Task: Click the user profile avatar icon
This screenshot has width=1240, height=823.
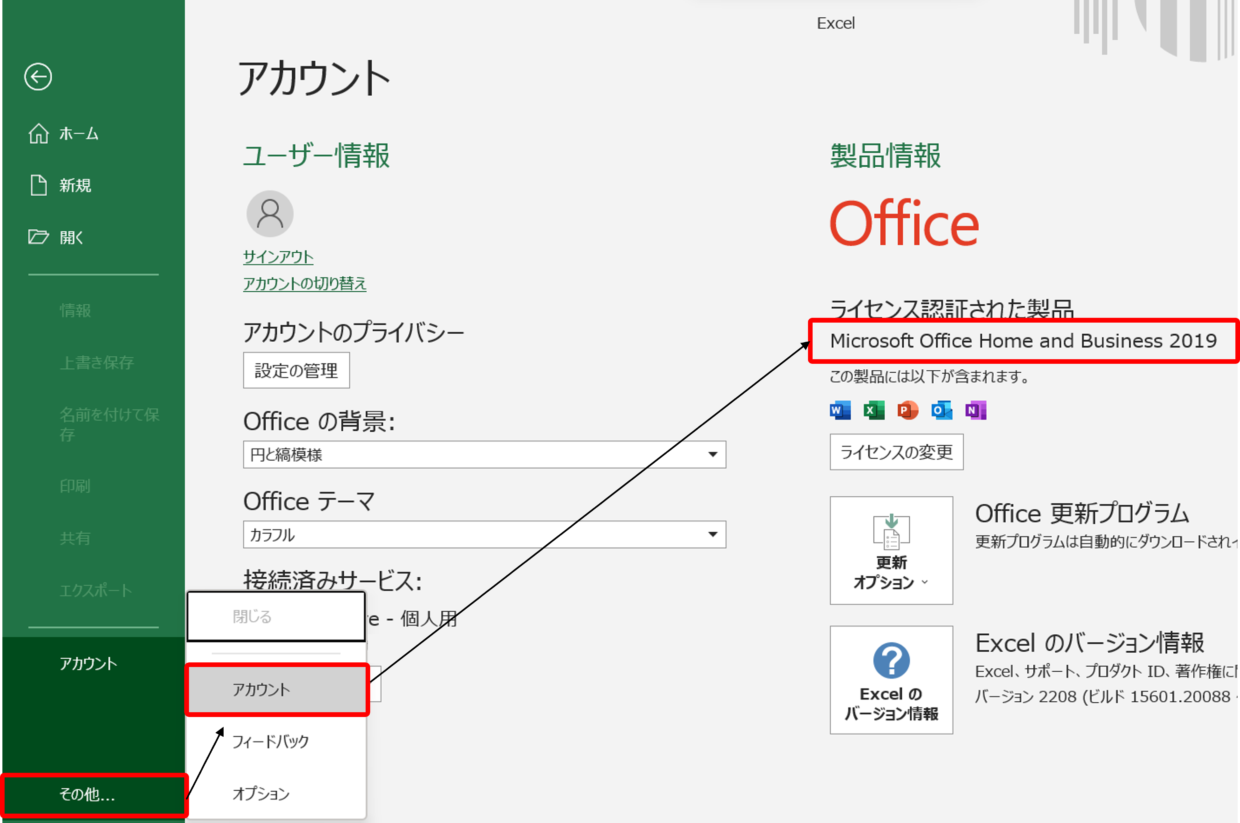Action: [270, 214]
